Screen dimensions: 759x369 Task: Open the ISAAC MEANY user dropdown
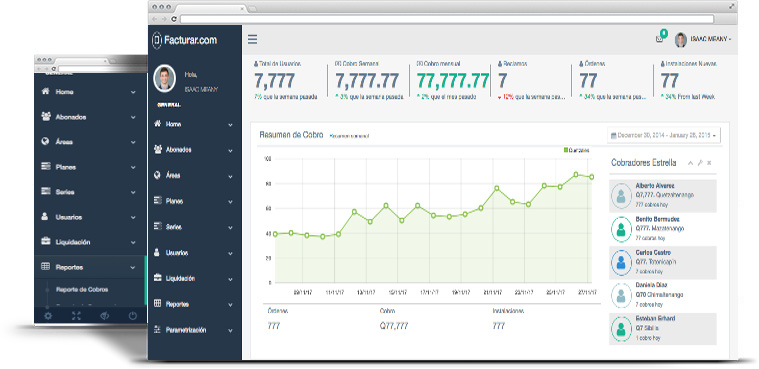[x=711, y=39]
